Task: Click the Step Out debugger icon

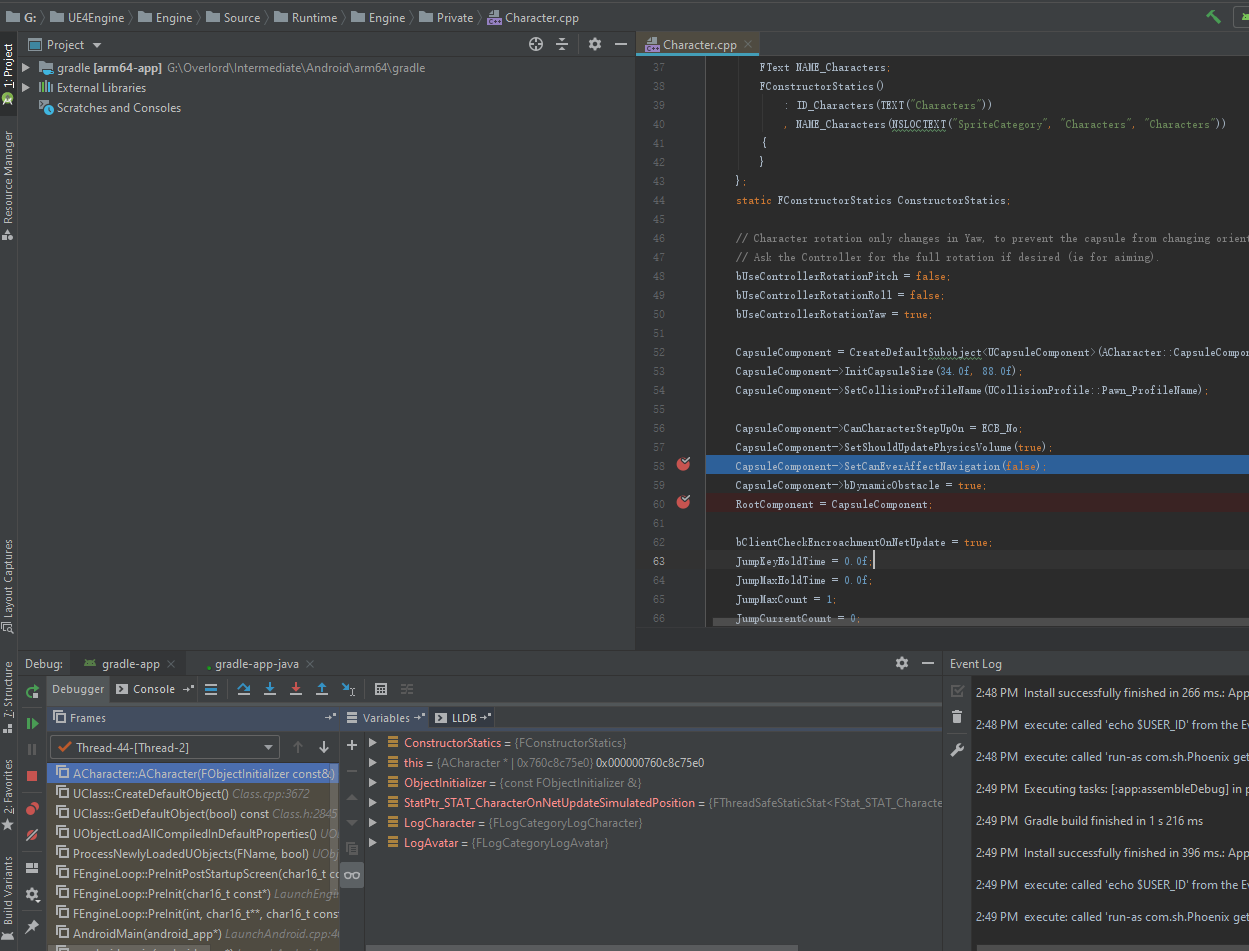Action: pos(322,689)
